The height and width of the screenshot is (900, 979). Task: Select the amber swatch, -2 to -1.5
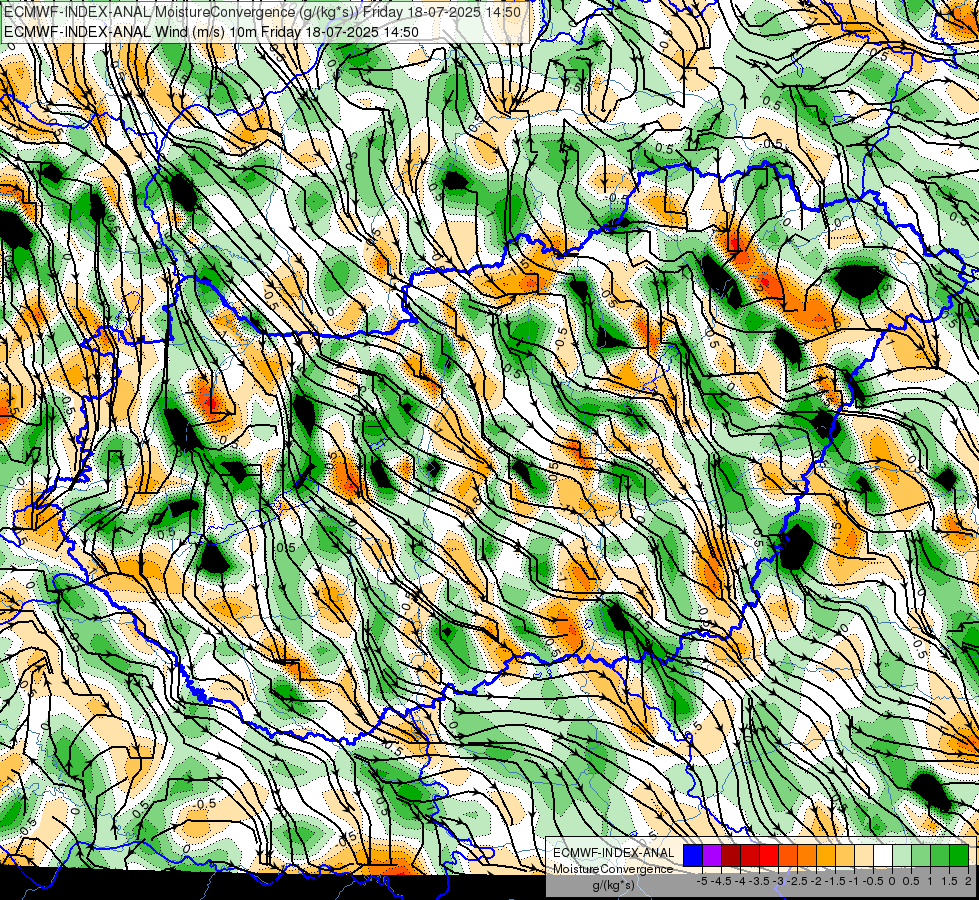click(825, 855)
